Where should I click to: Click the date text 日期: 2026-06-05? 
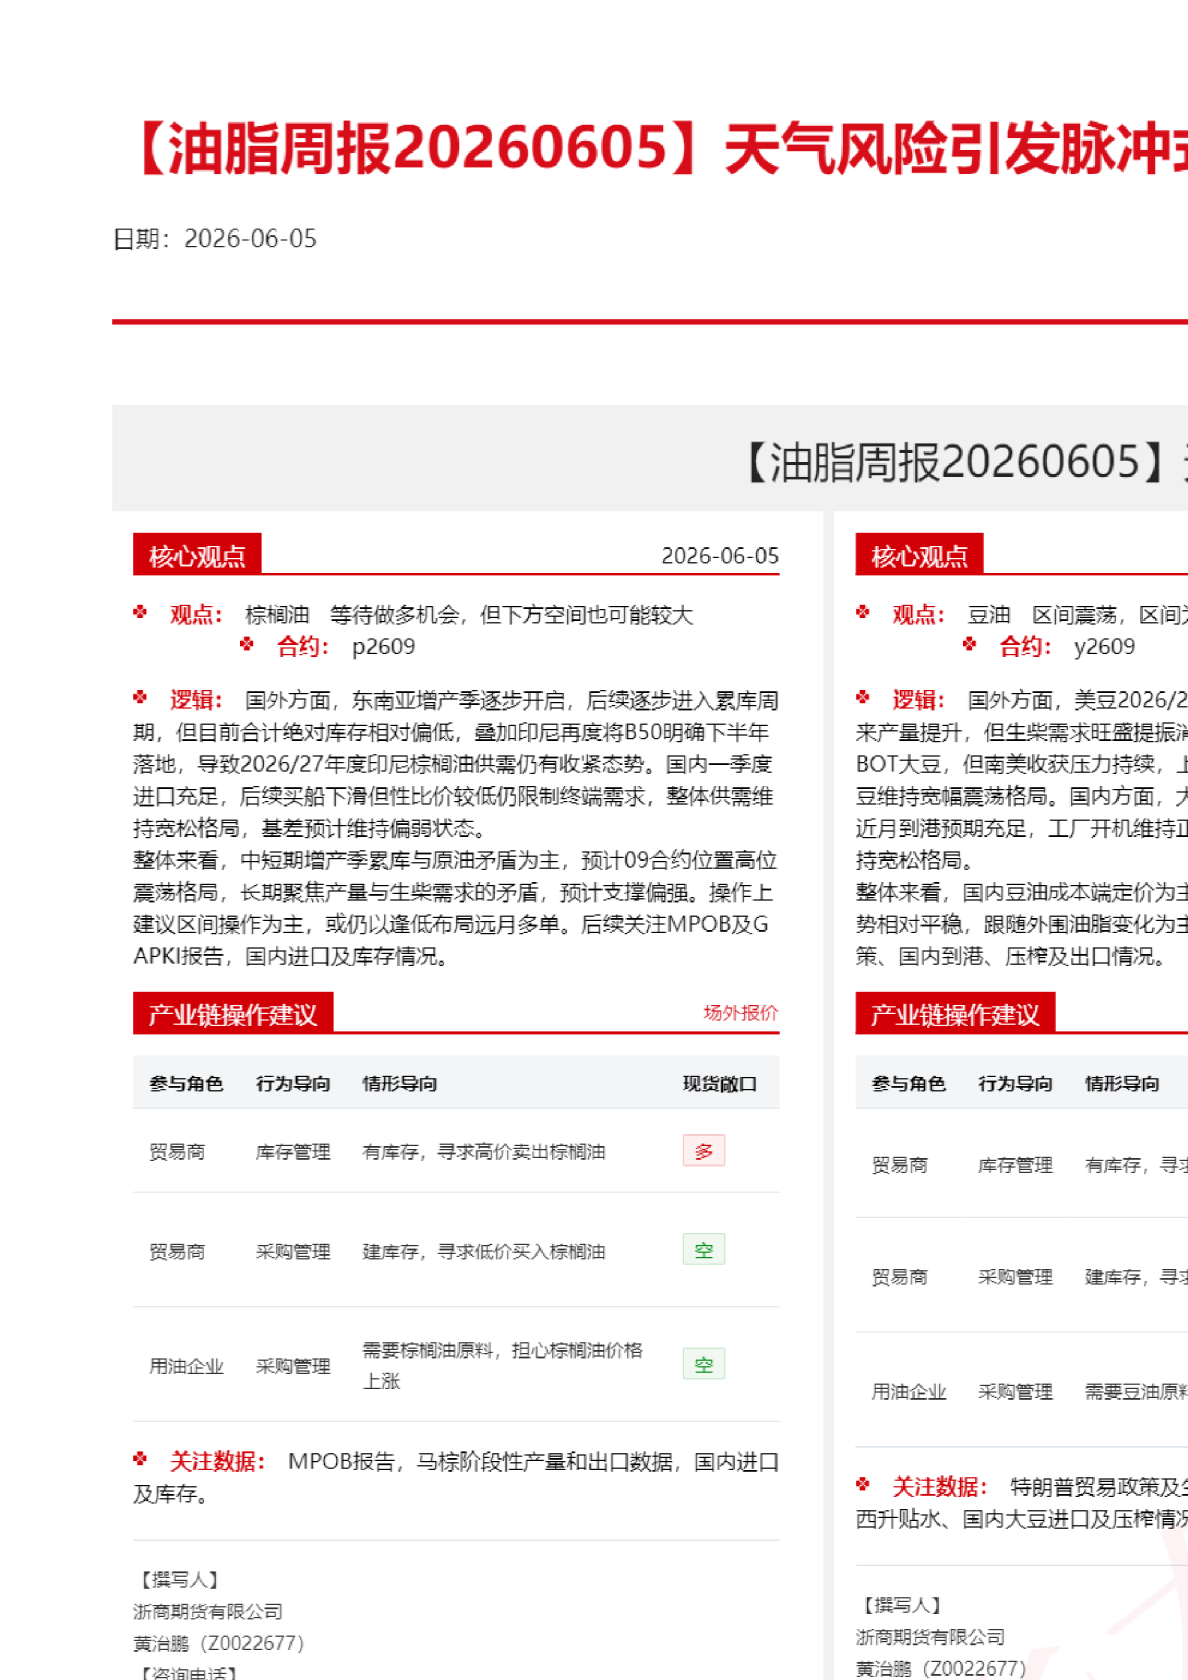pos(215,239)
